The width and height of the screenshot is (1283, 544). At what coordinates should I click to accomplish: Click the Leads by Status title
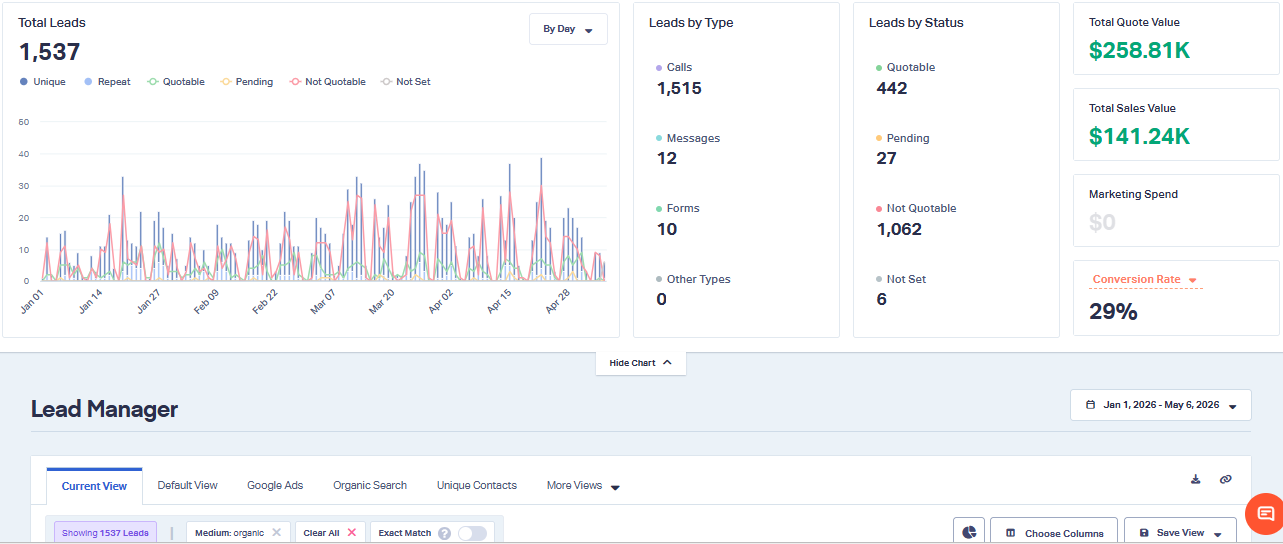click(x=916, y=23)
